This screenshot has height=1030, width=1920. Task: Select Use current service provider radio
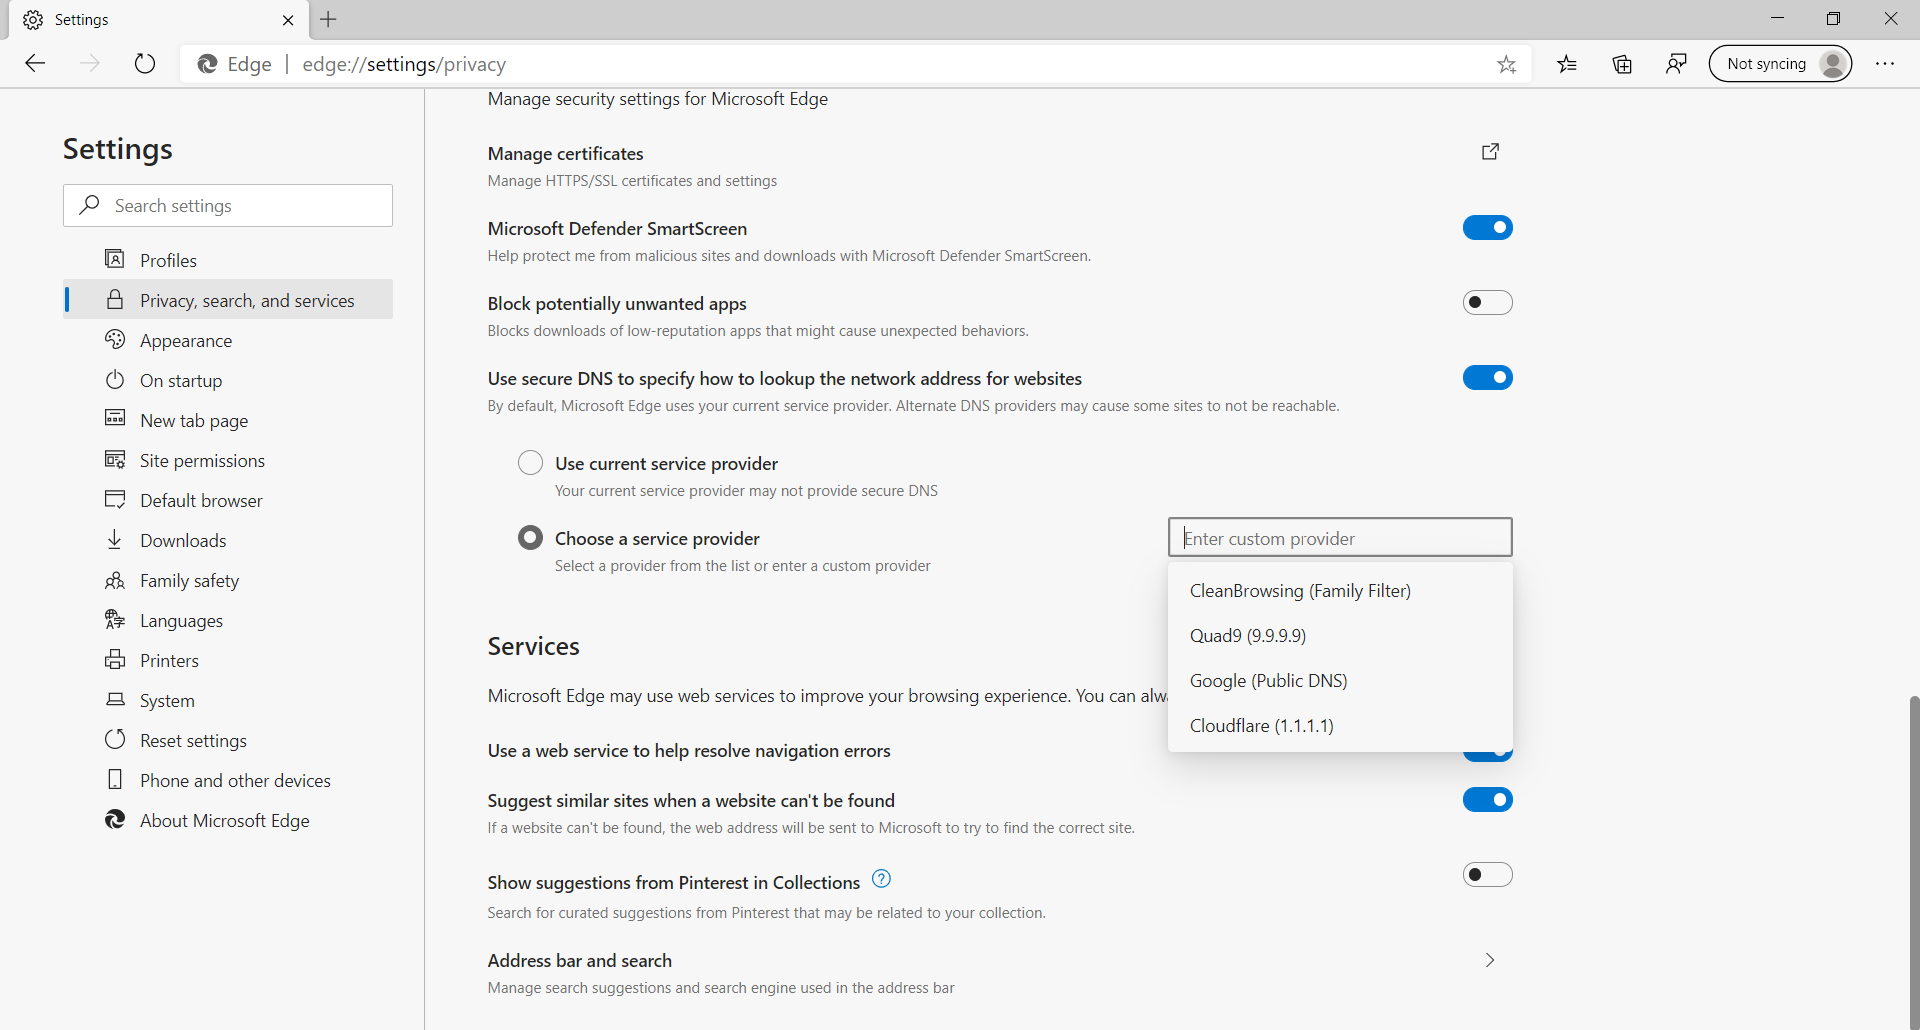530,463
